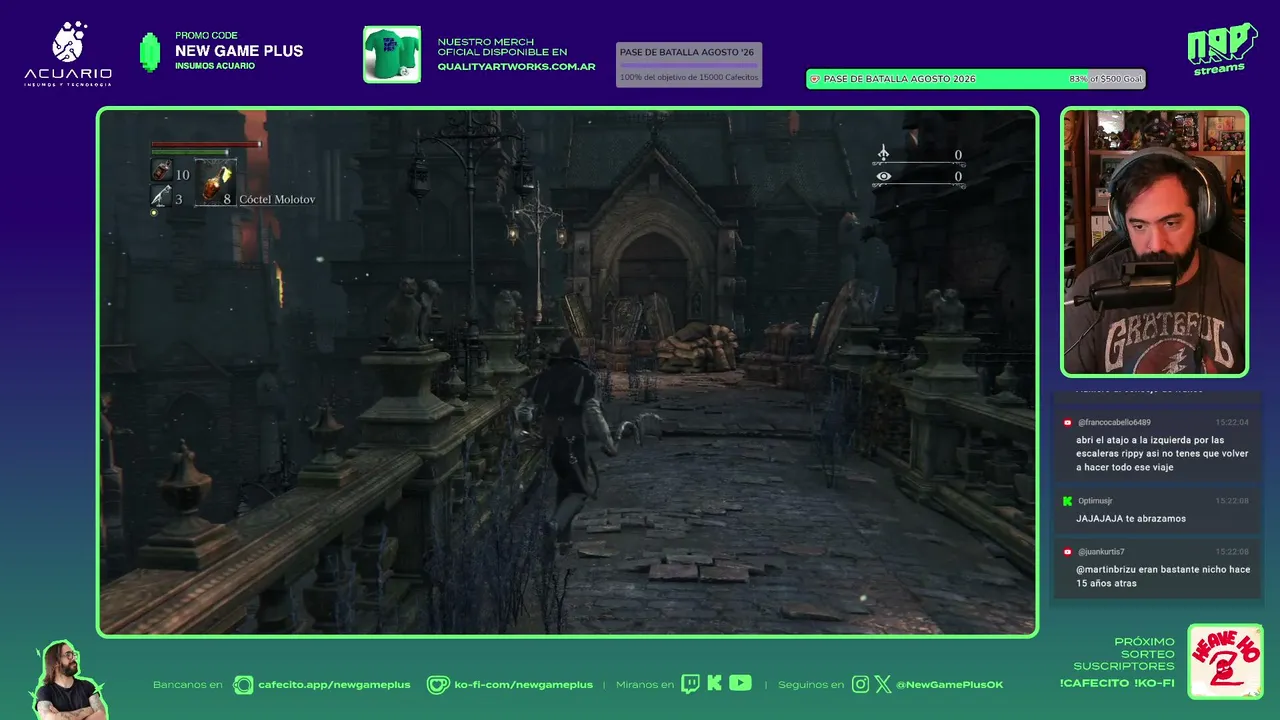
Task: Click YouTube icon beside @juankurtis7
Action: 1068,552
